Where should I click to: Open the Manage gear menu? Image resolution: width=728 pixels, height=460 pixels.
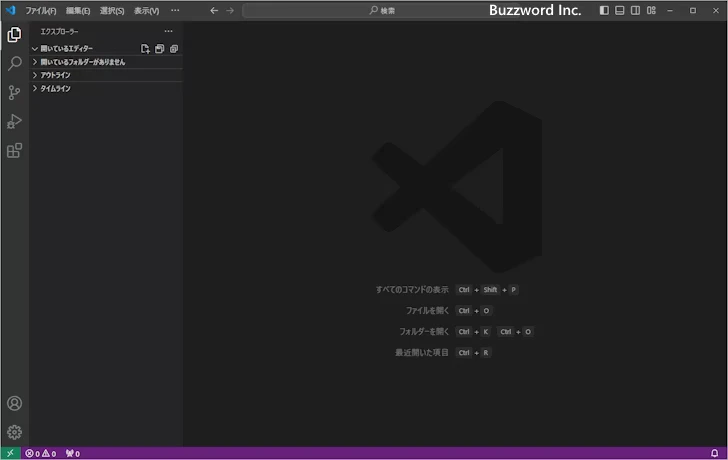tap(14, 433)
